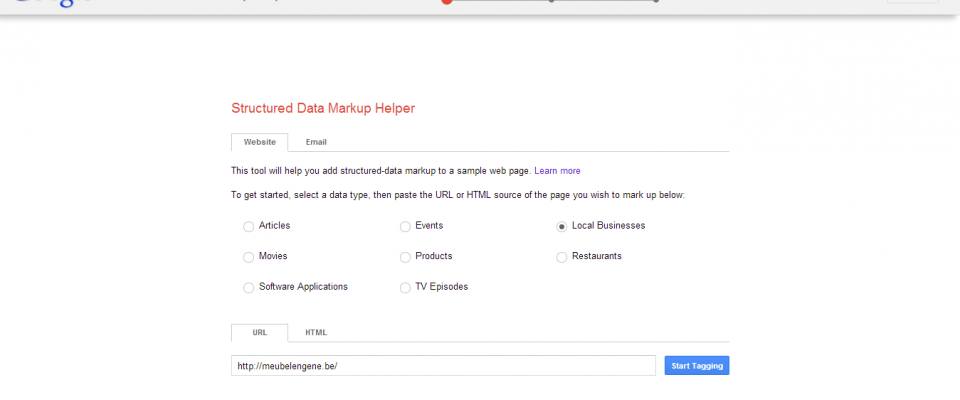Switch to the URL input tab
This screenshot has width=960, height=400.
(260, 333)
